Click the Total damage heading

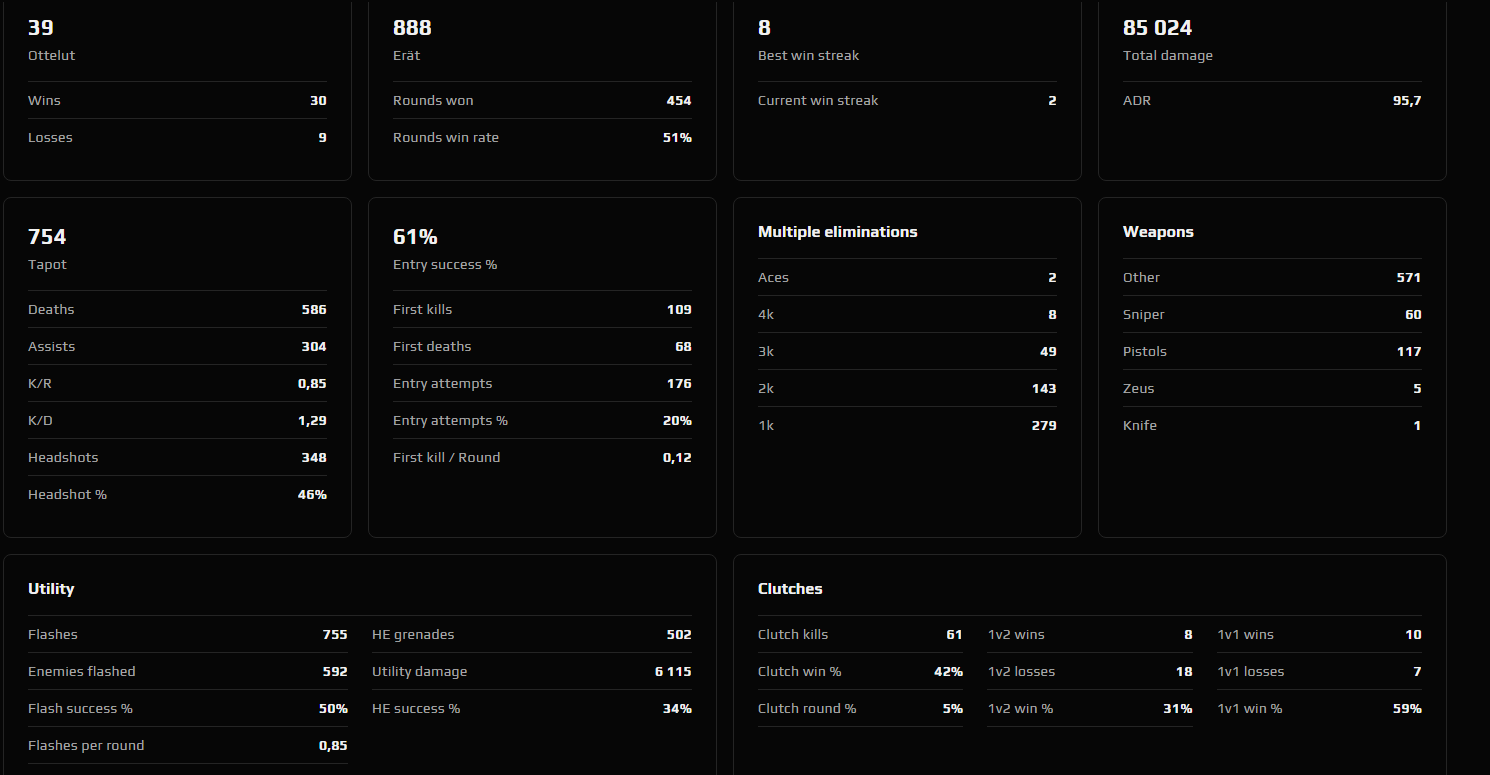point(1167,56)
